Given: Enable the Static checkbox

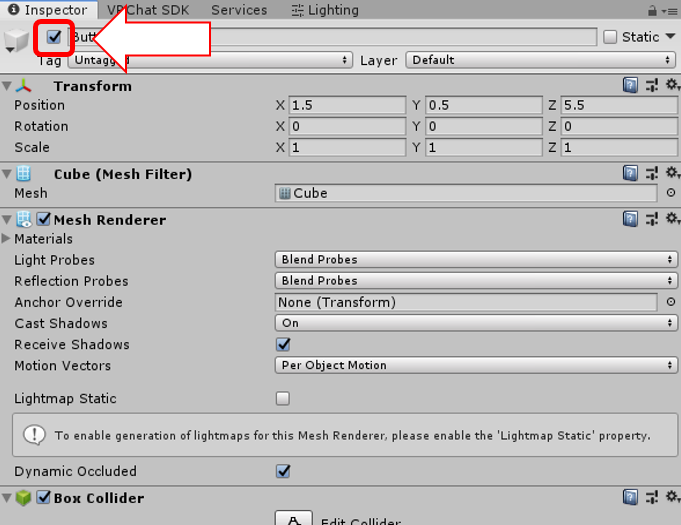Looking at the screenshot, I should click(x=610, y=37).
